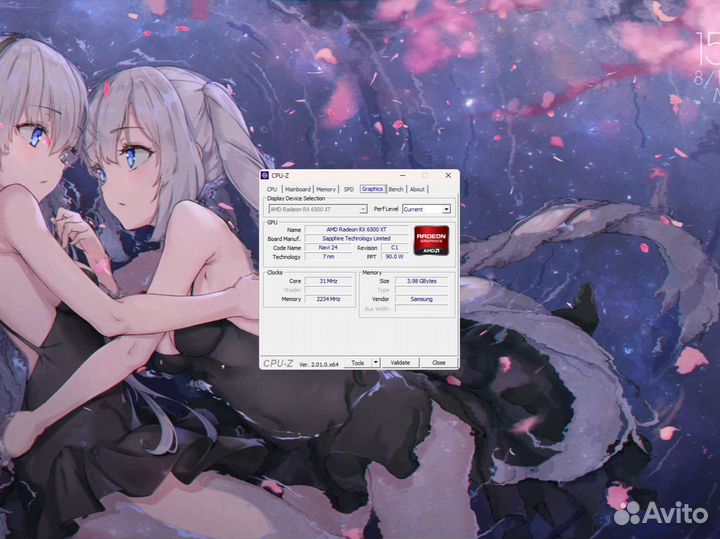720x539 pixels.
Task: Switch to the CPU tab
Action: tap(272, 189)
